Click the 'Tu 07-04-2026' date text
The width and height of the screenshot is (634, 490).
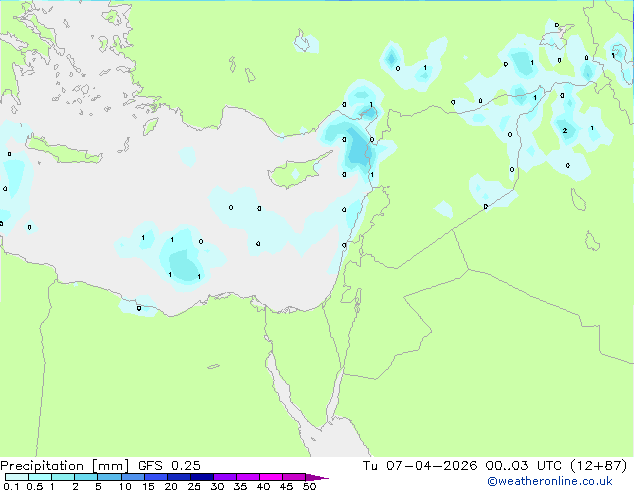coord(420,466)
